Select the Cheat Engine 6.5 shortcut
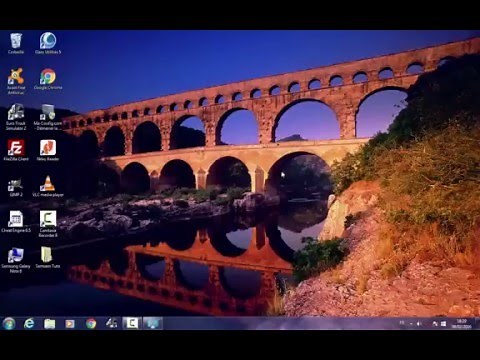This screenshot has width=480, height=360. point(16,222)
